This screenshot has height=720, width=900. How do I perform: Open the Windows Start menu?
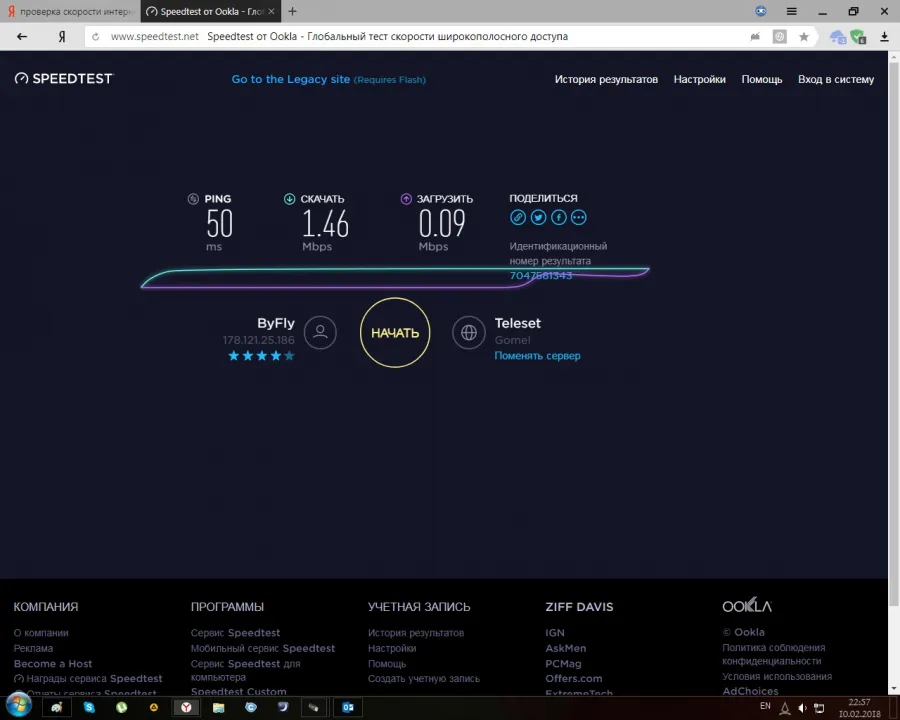(x=18, y=706)
